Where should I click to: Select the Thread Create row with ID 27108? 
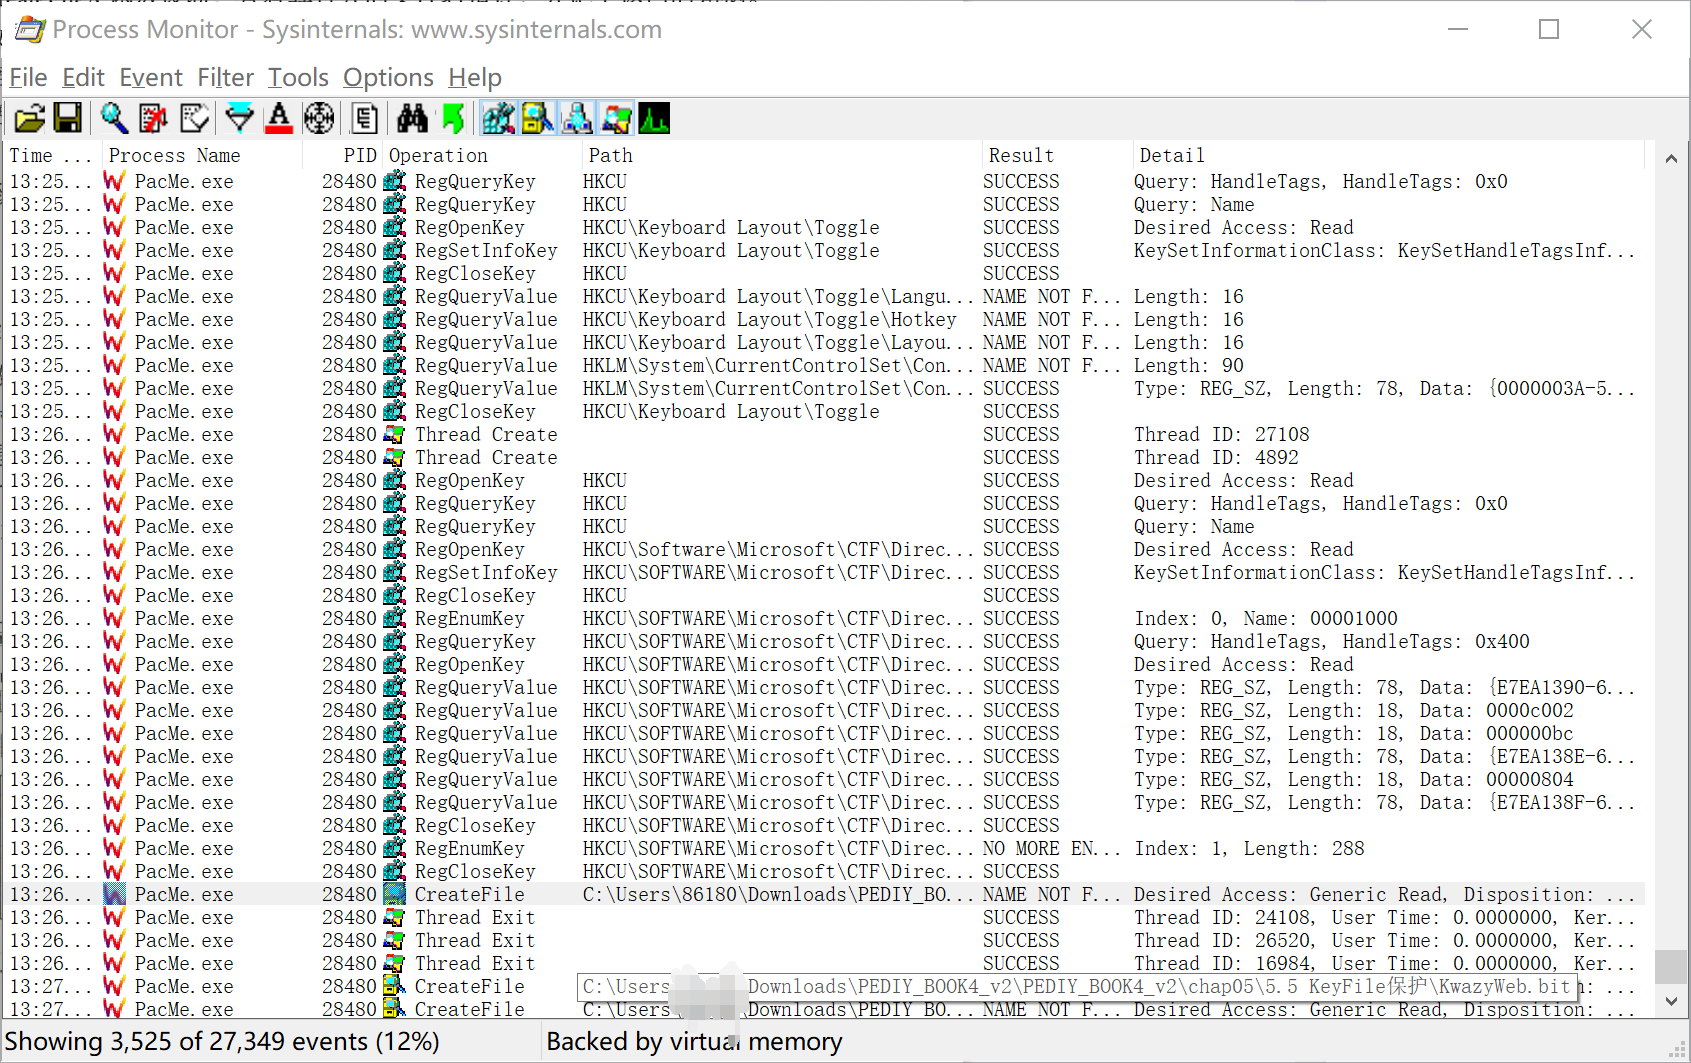click(x=824, y=434)
